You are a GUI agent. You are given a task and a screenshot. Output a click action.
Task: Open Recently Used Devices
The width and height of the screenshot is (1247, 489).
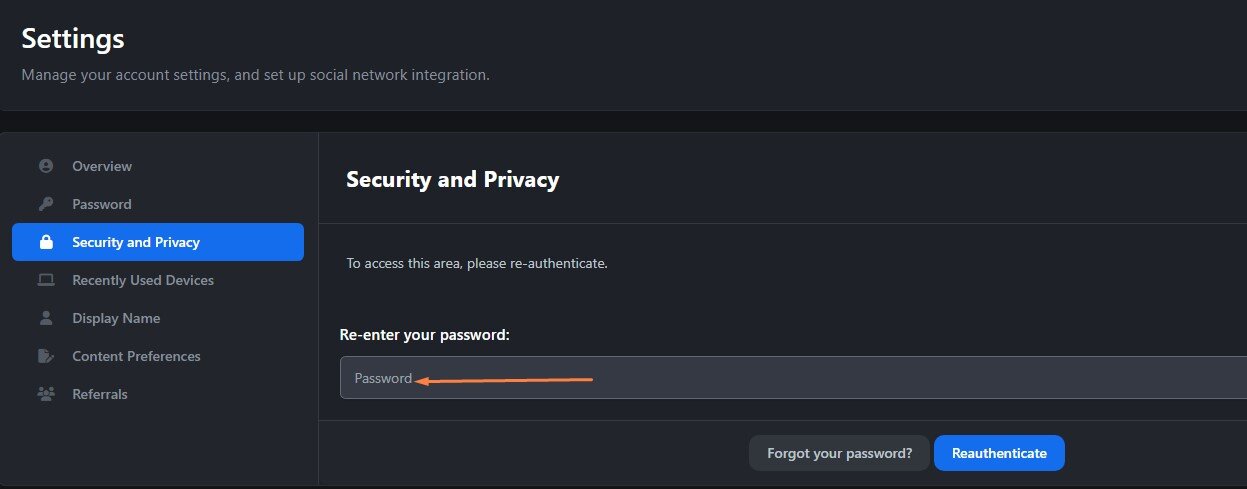(x=158, y=280)
